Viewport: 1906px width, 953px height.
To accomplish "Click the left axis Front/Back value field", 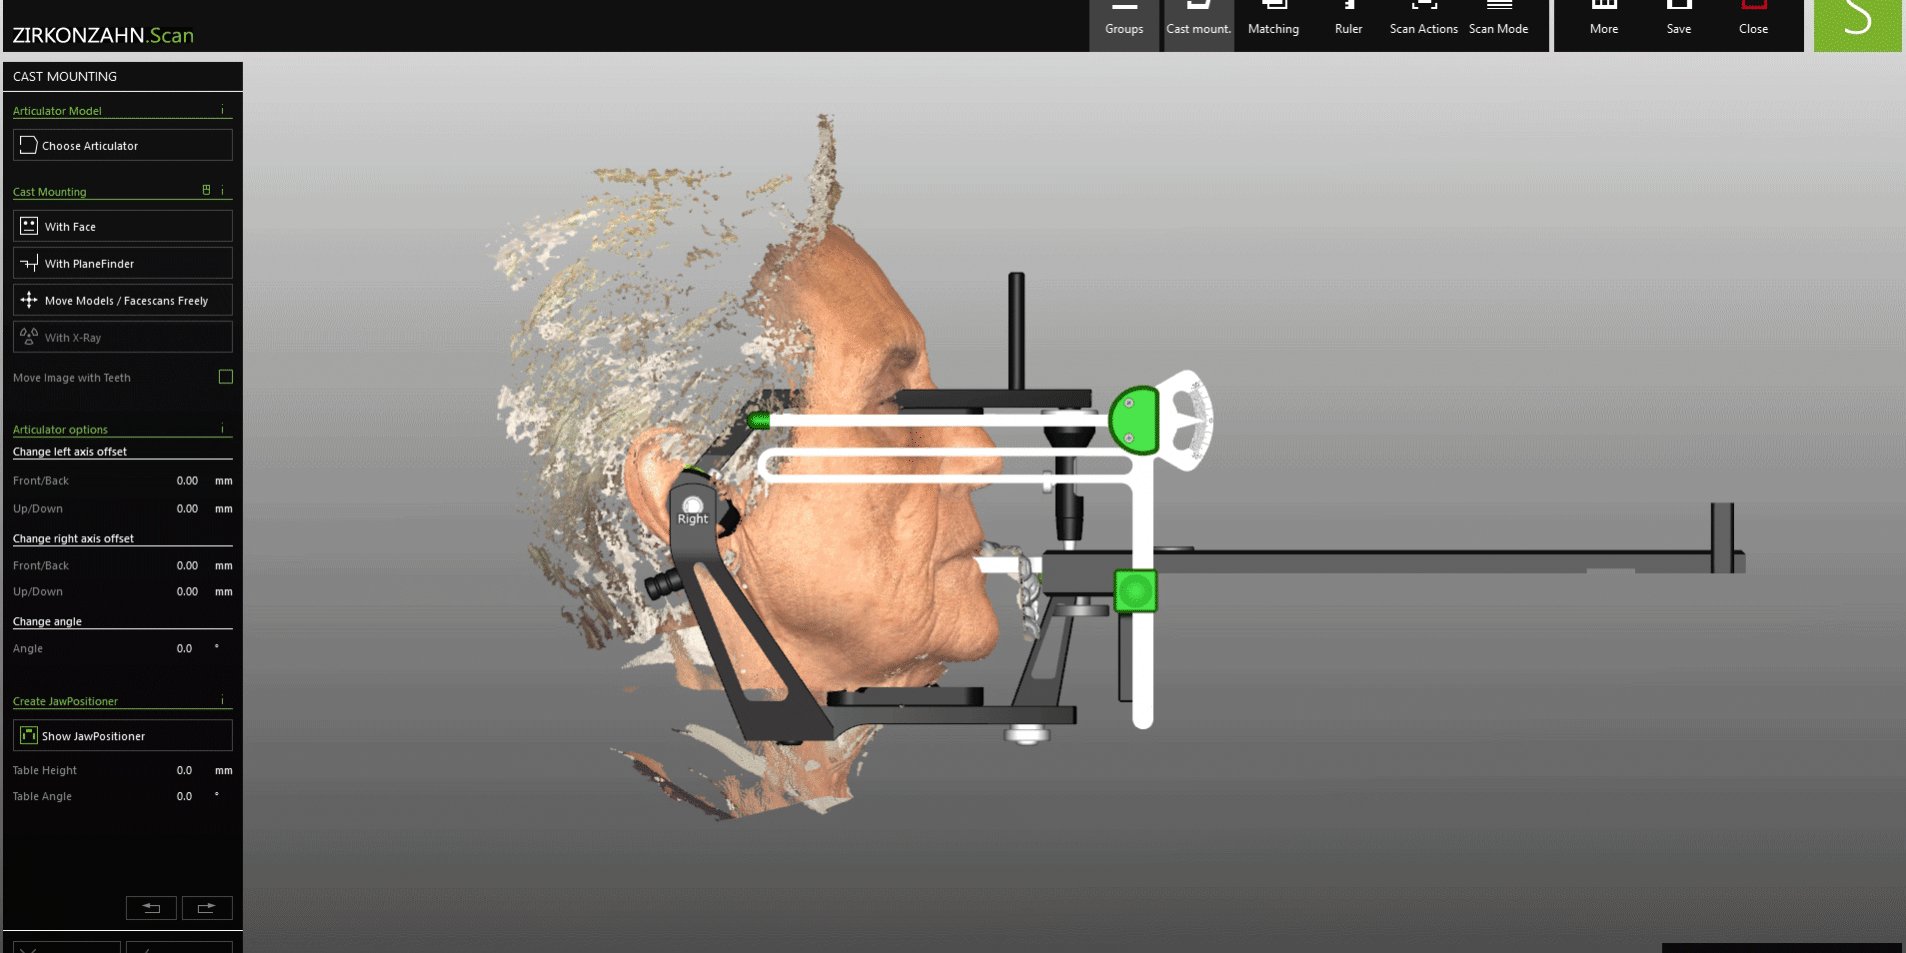I will tap(187, 481).
